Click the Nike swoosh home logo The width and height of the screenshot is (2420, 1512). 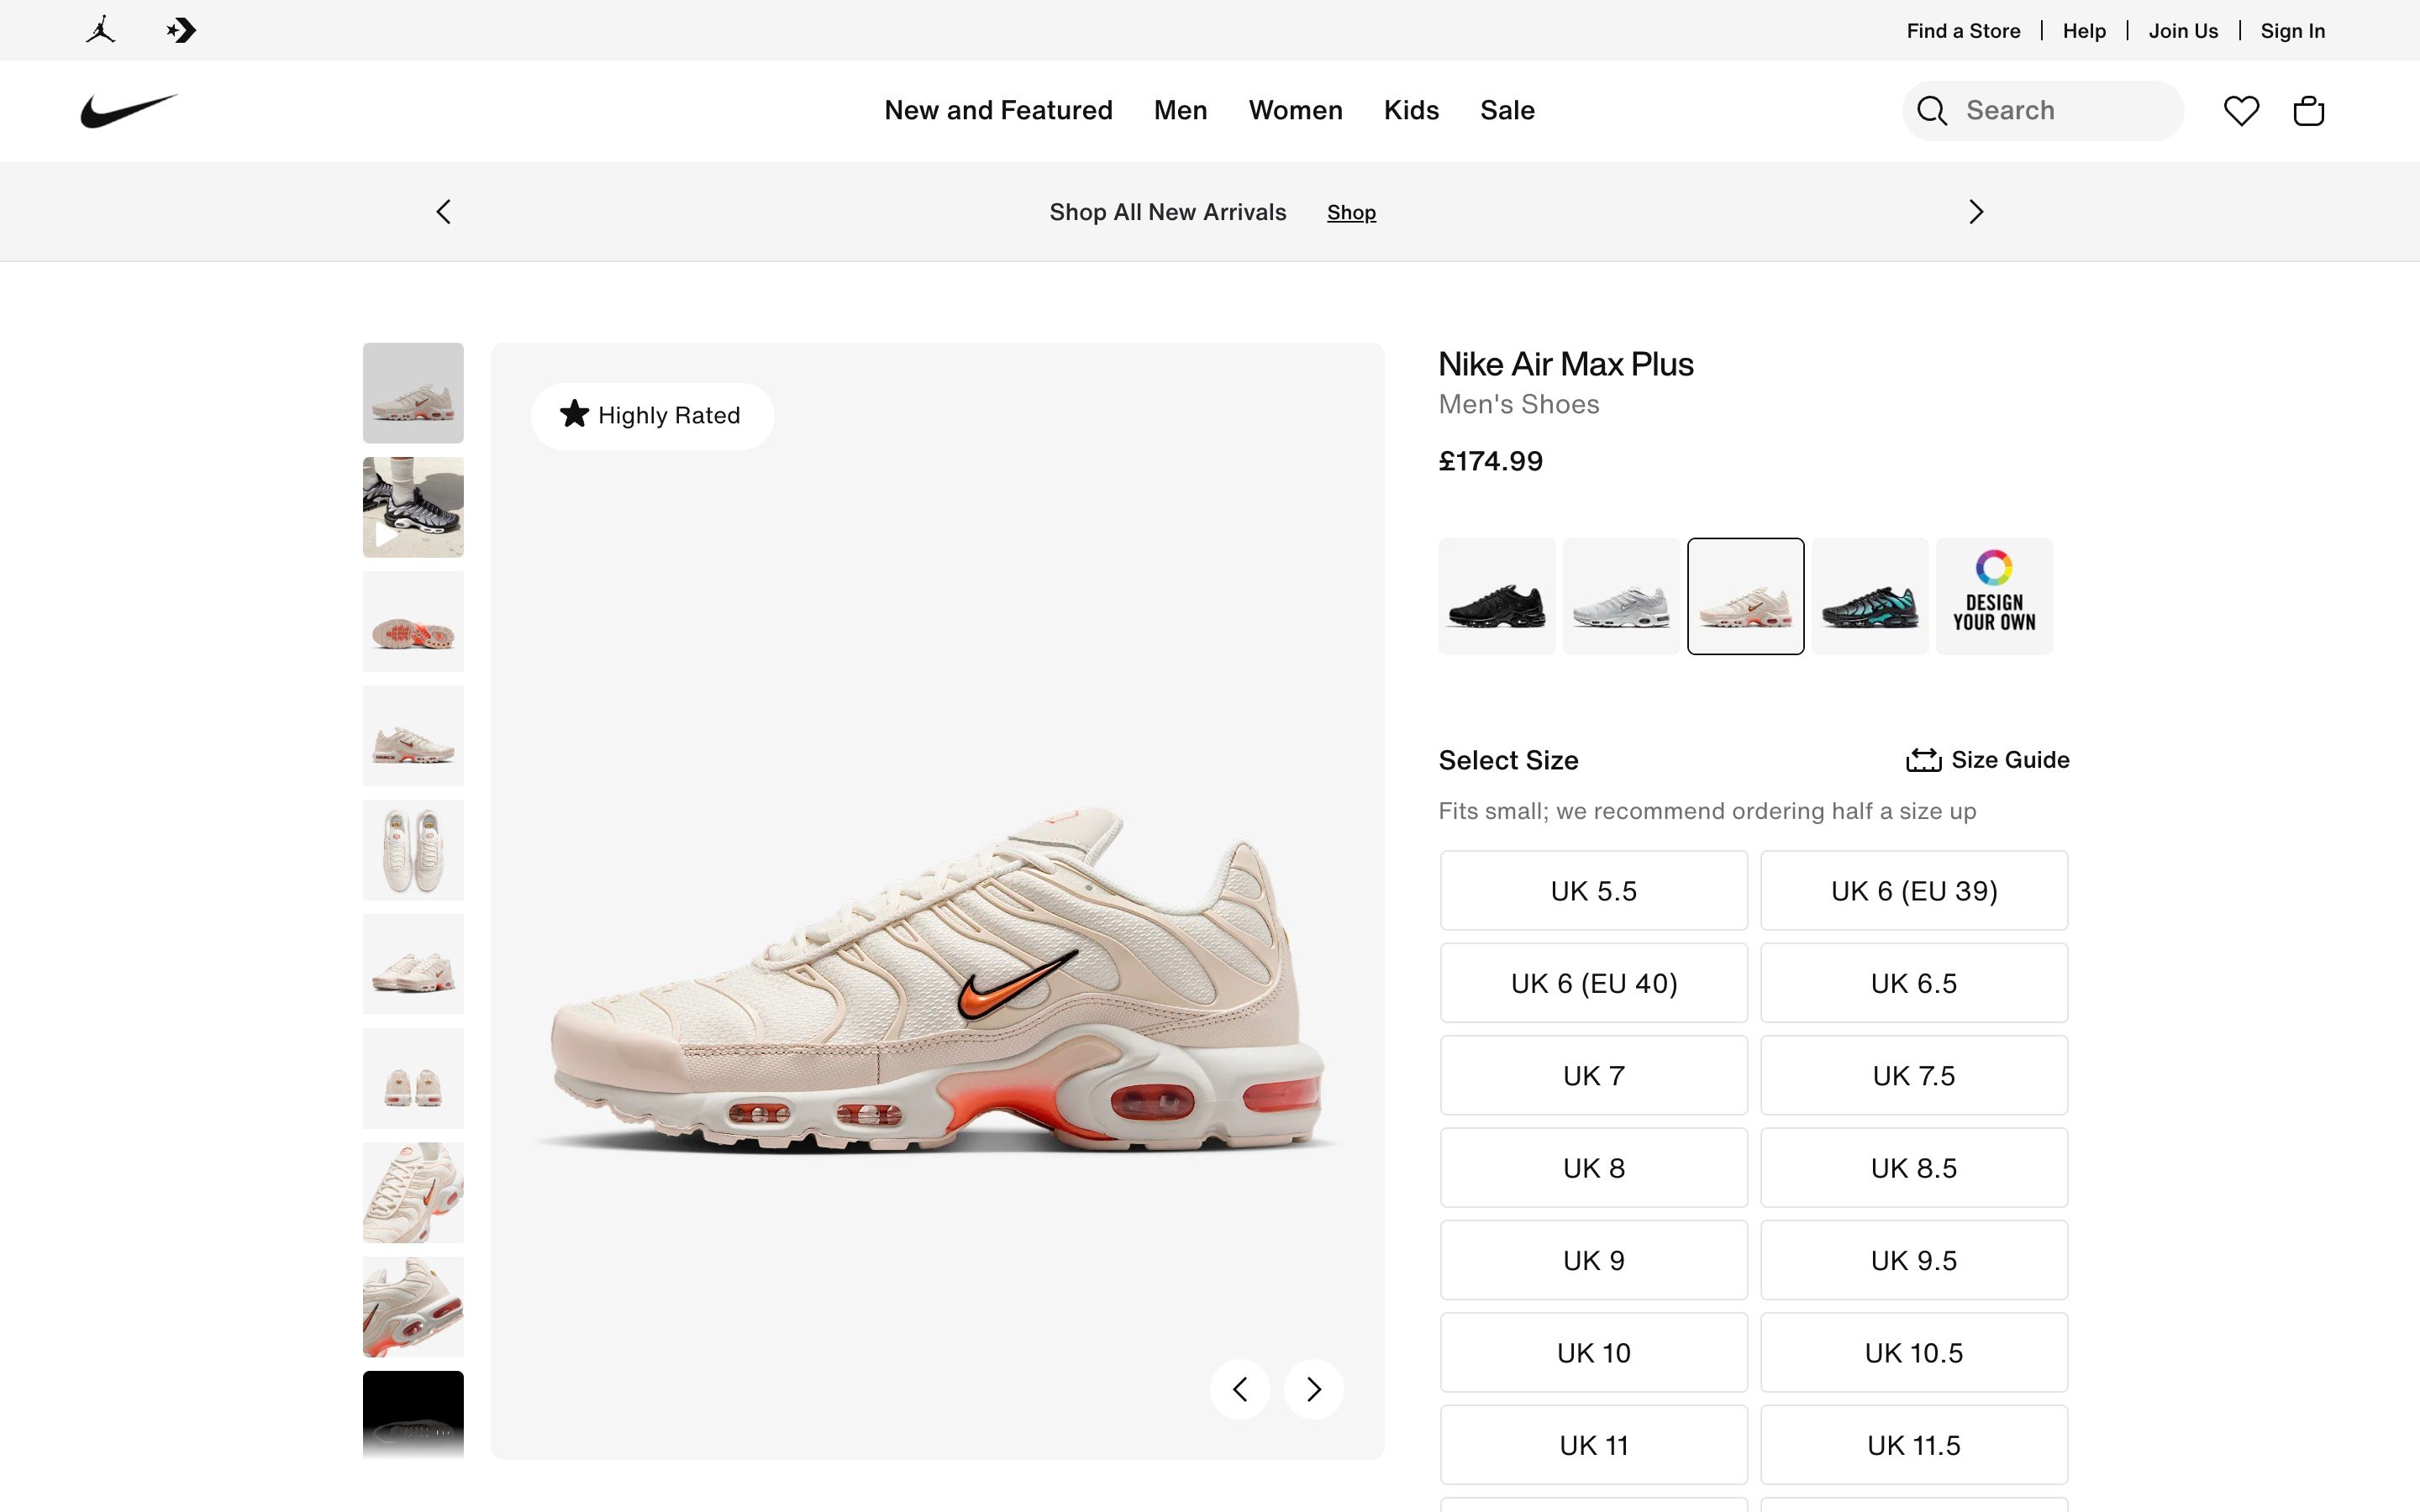pyautogui.click(x=128, y=110)
